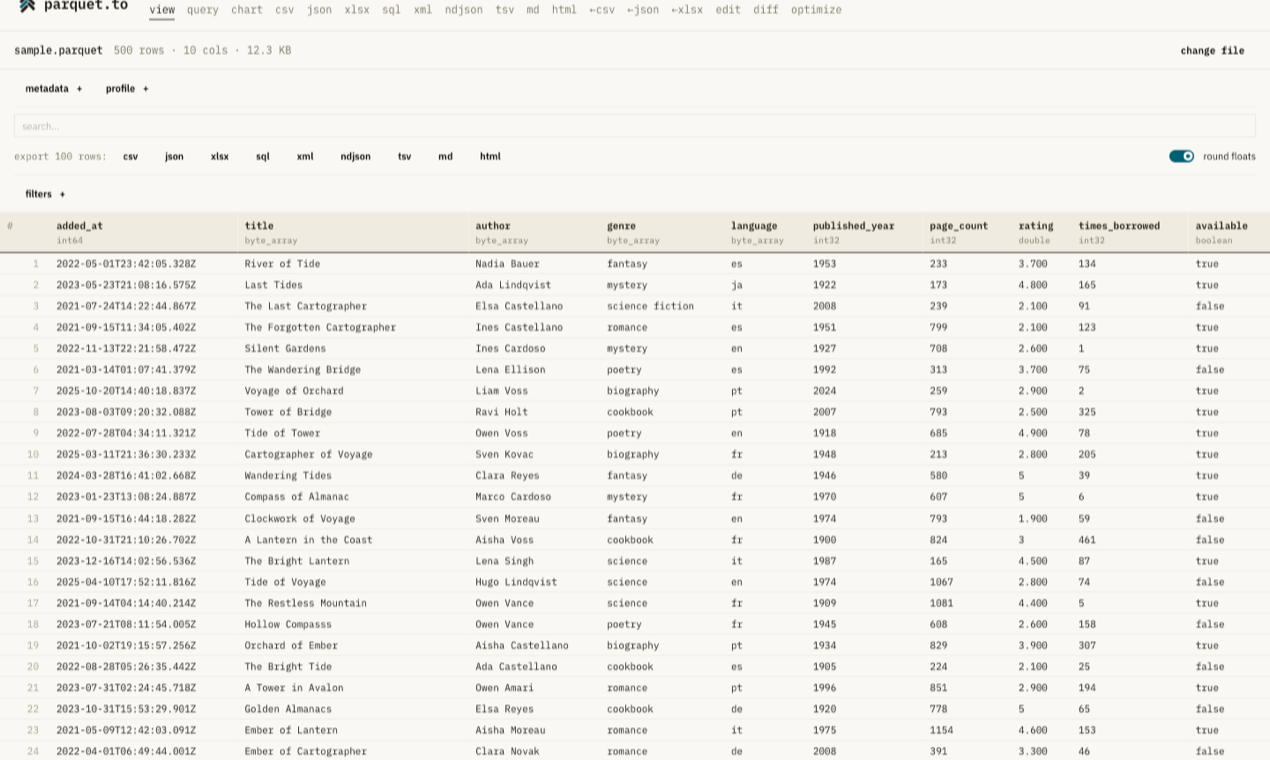Open the ←xlsx import tab
Viewport: 1270px width, 760px height.
tap(687, 10)
